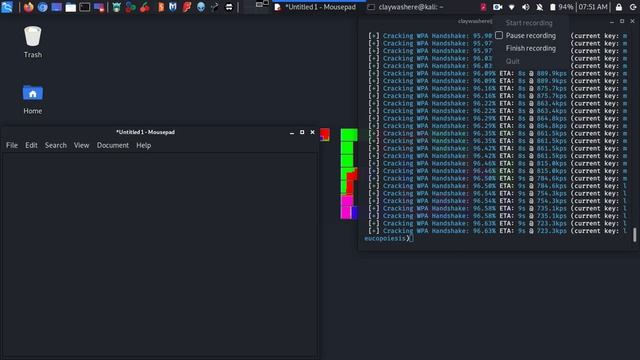The width and height of the screenshot is (640, 360).
Task: Launch the red-green circles tool icon
Action: (x=131, y=7)
